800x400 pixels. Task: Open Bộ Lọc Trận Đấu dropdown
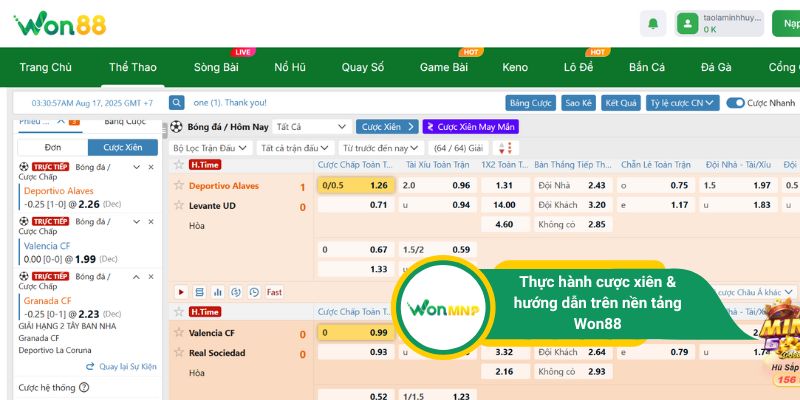(210, 148)
